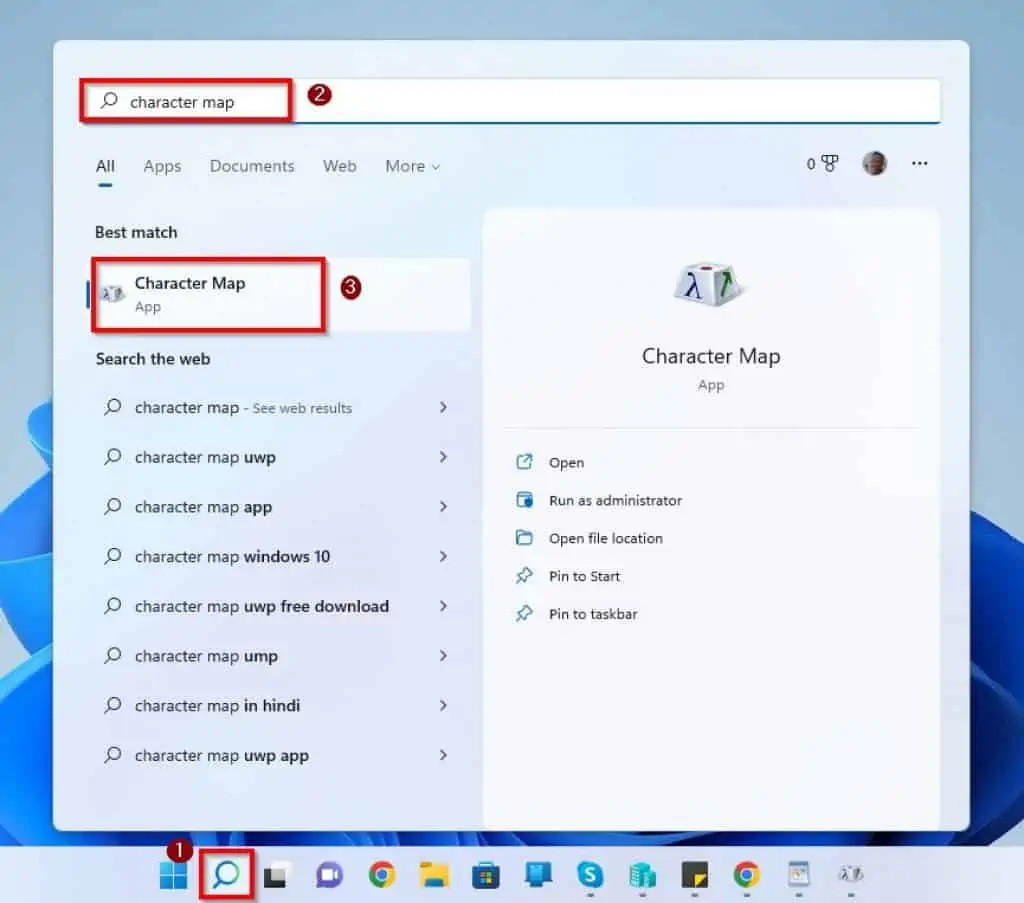The image size is (1024, 903).
Task: Open Search from the taskbar
Action: [224, 874]
